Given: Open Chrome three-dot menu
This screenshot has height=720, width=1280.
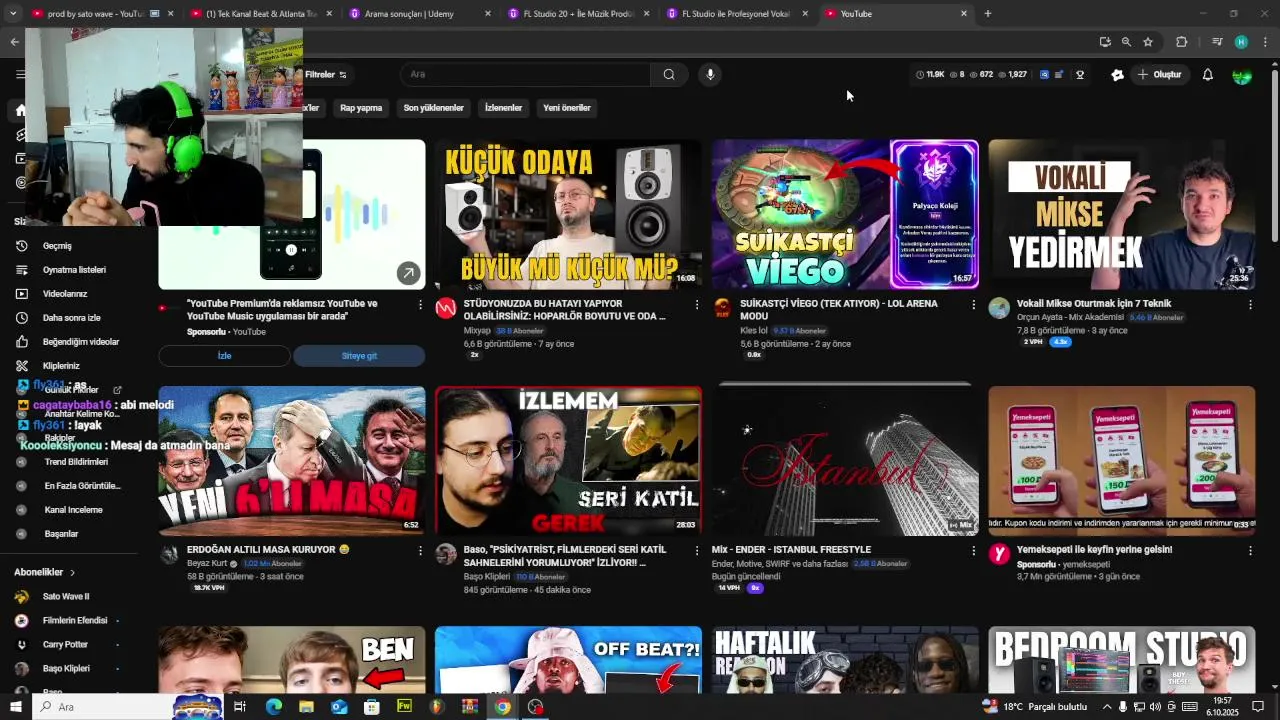Looking at the screenshot, I should (1265, 42).
